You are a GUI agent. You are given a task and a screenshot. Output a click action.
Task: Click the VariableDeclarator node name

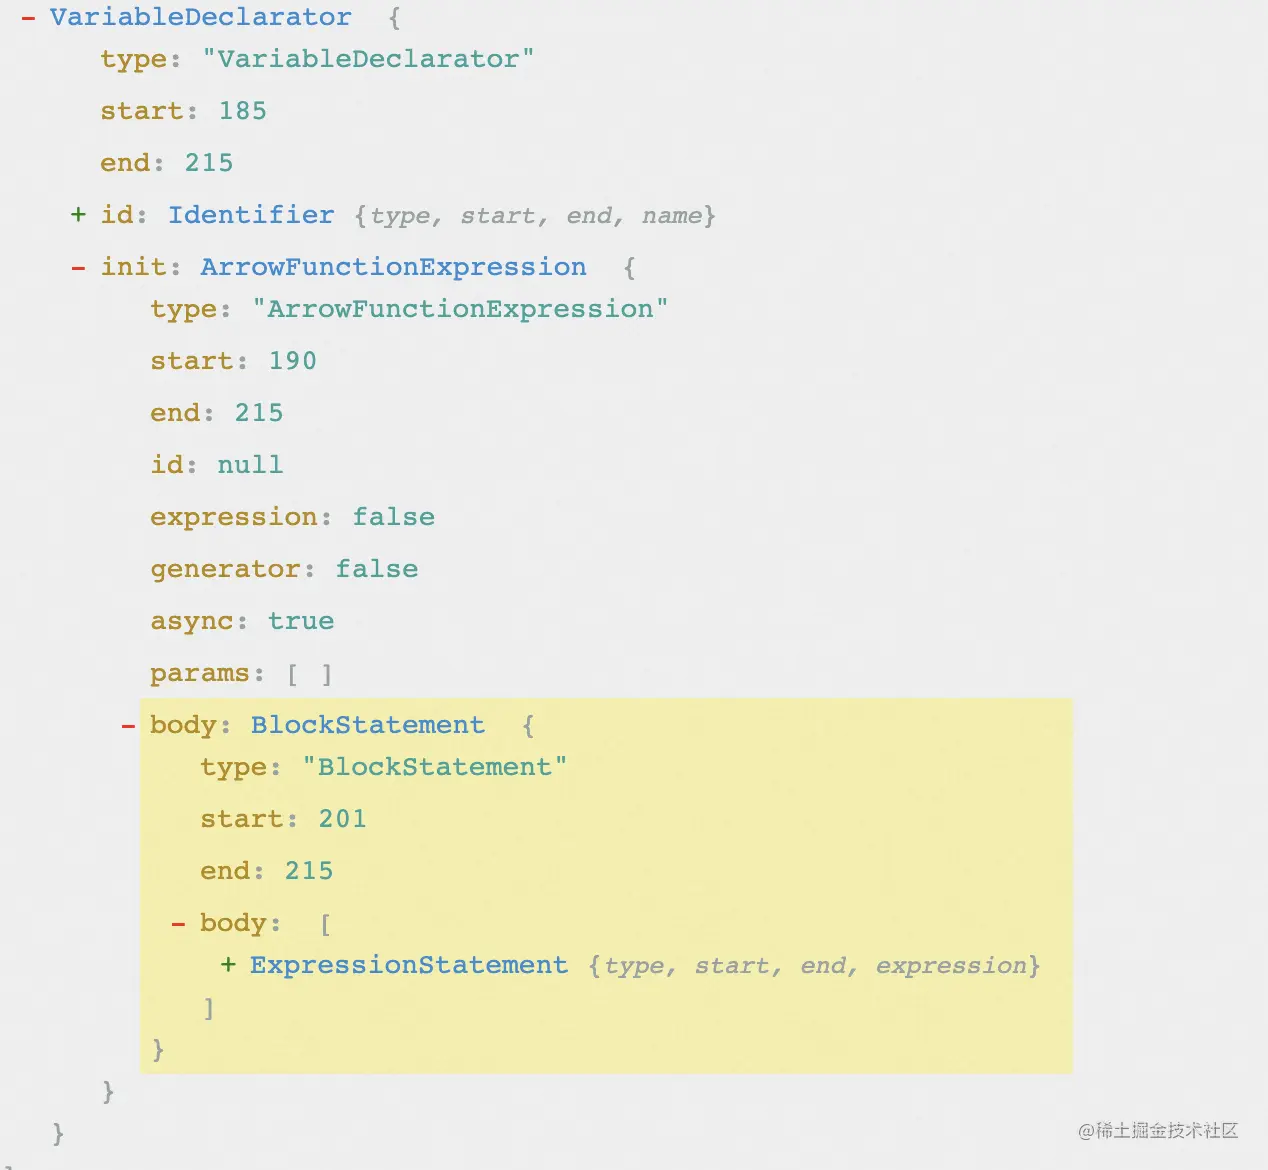pyautogui.click(x=200, y=18)
